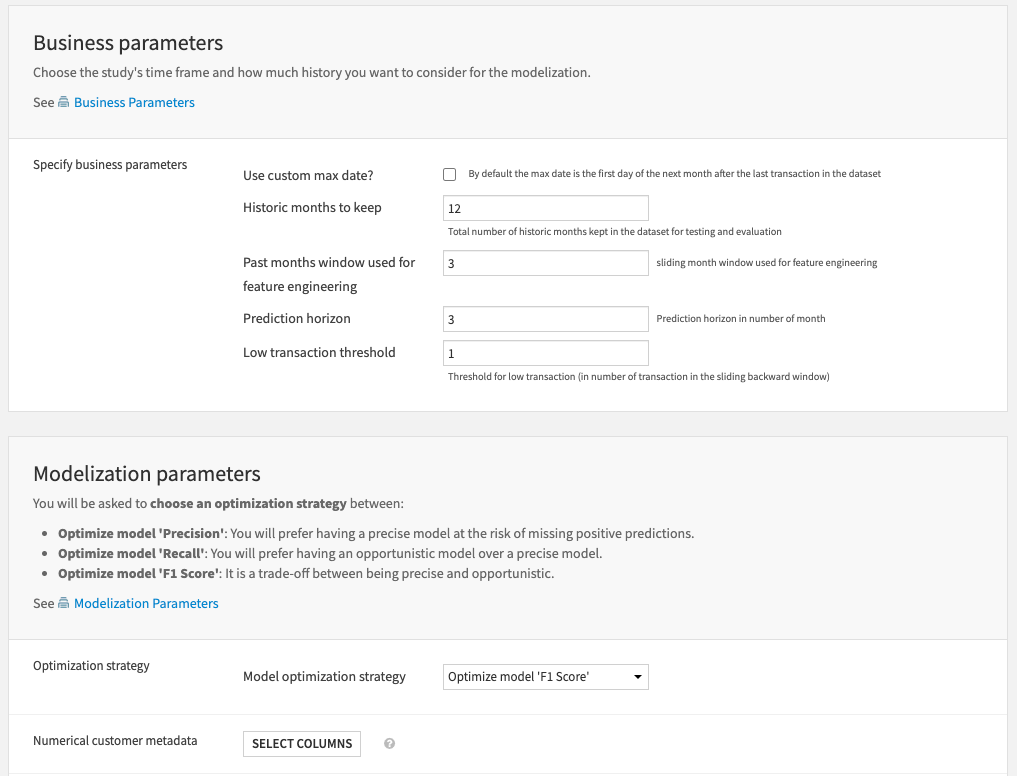Click the 'Use custom max date?' label
Viewport: 1017px width, 776px height.
[307, 174]
